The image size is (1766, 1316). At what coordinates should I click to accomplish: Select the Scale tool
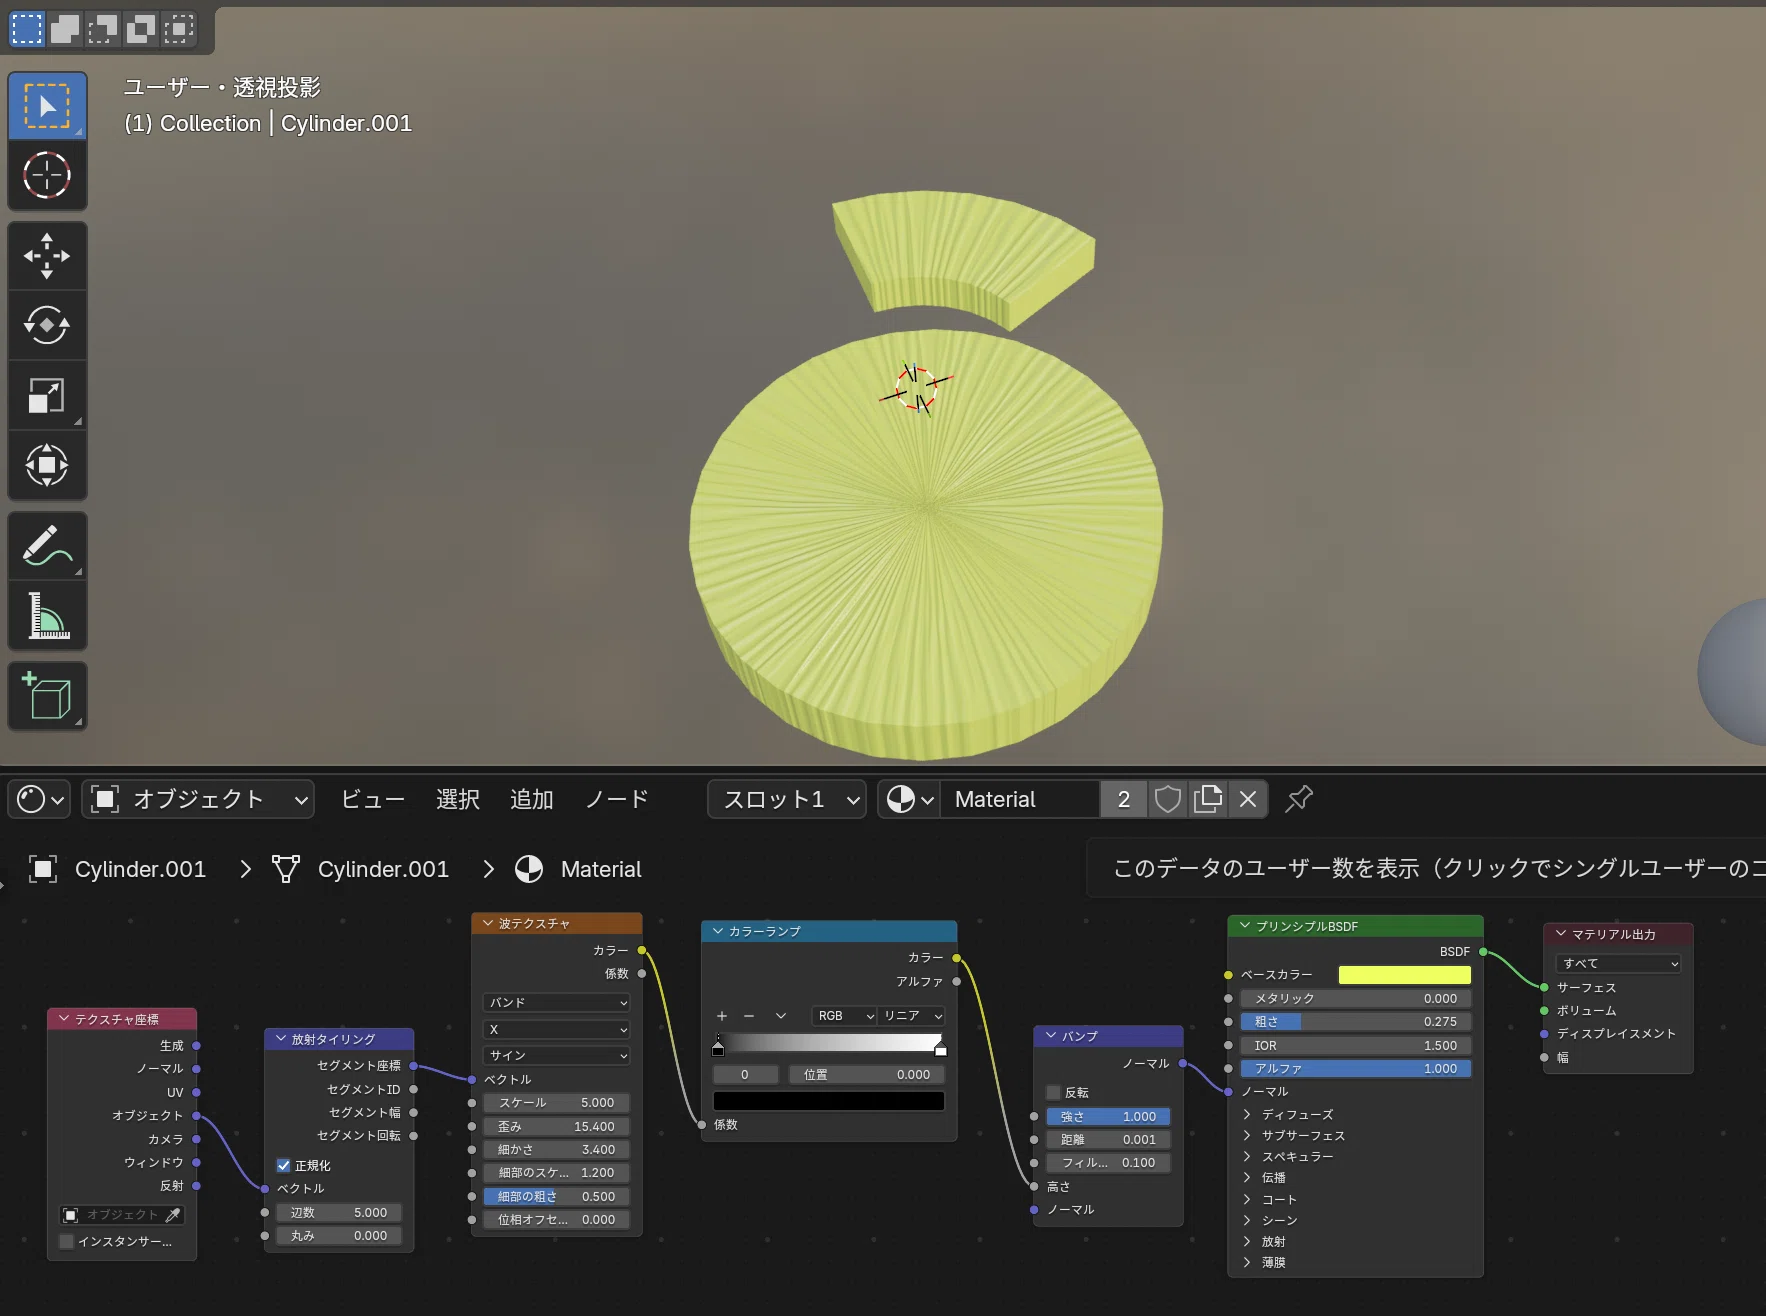tap(47, 395)
